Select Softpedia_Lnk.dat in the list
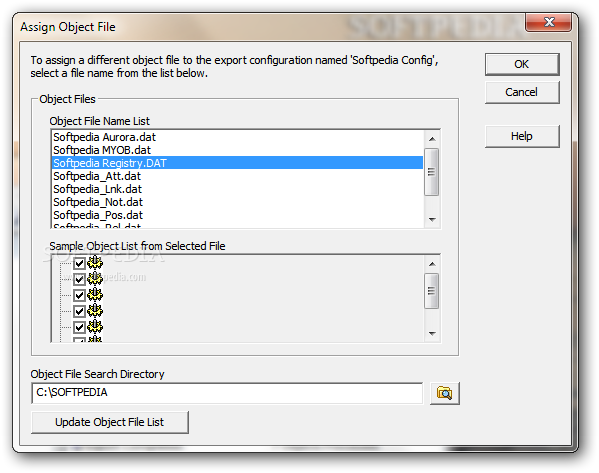 237,189
